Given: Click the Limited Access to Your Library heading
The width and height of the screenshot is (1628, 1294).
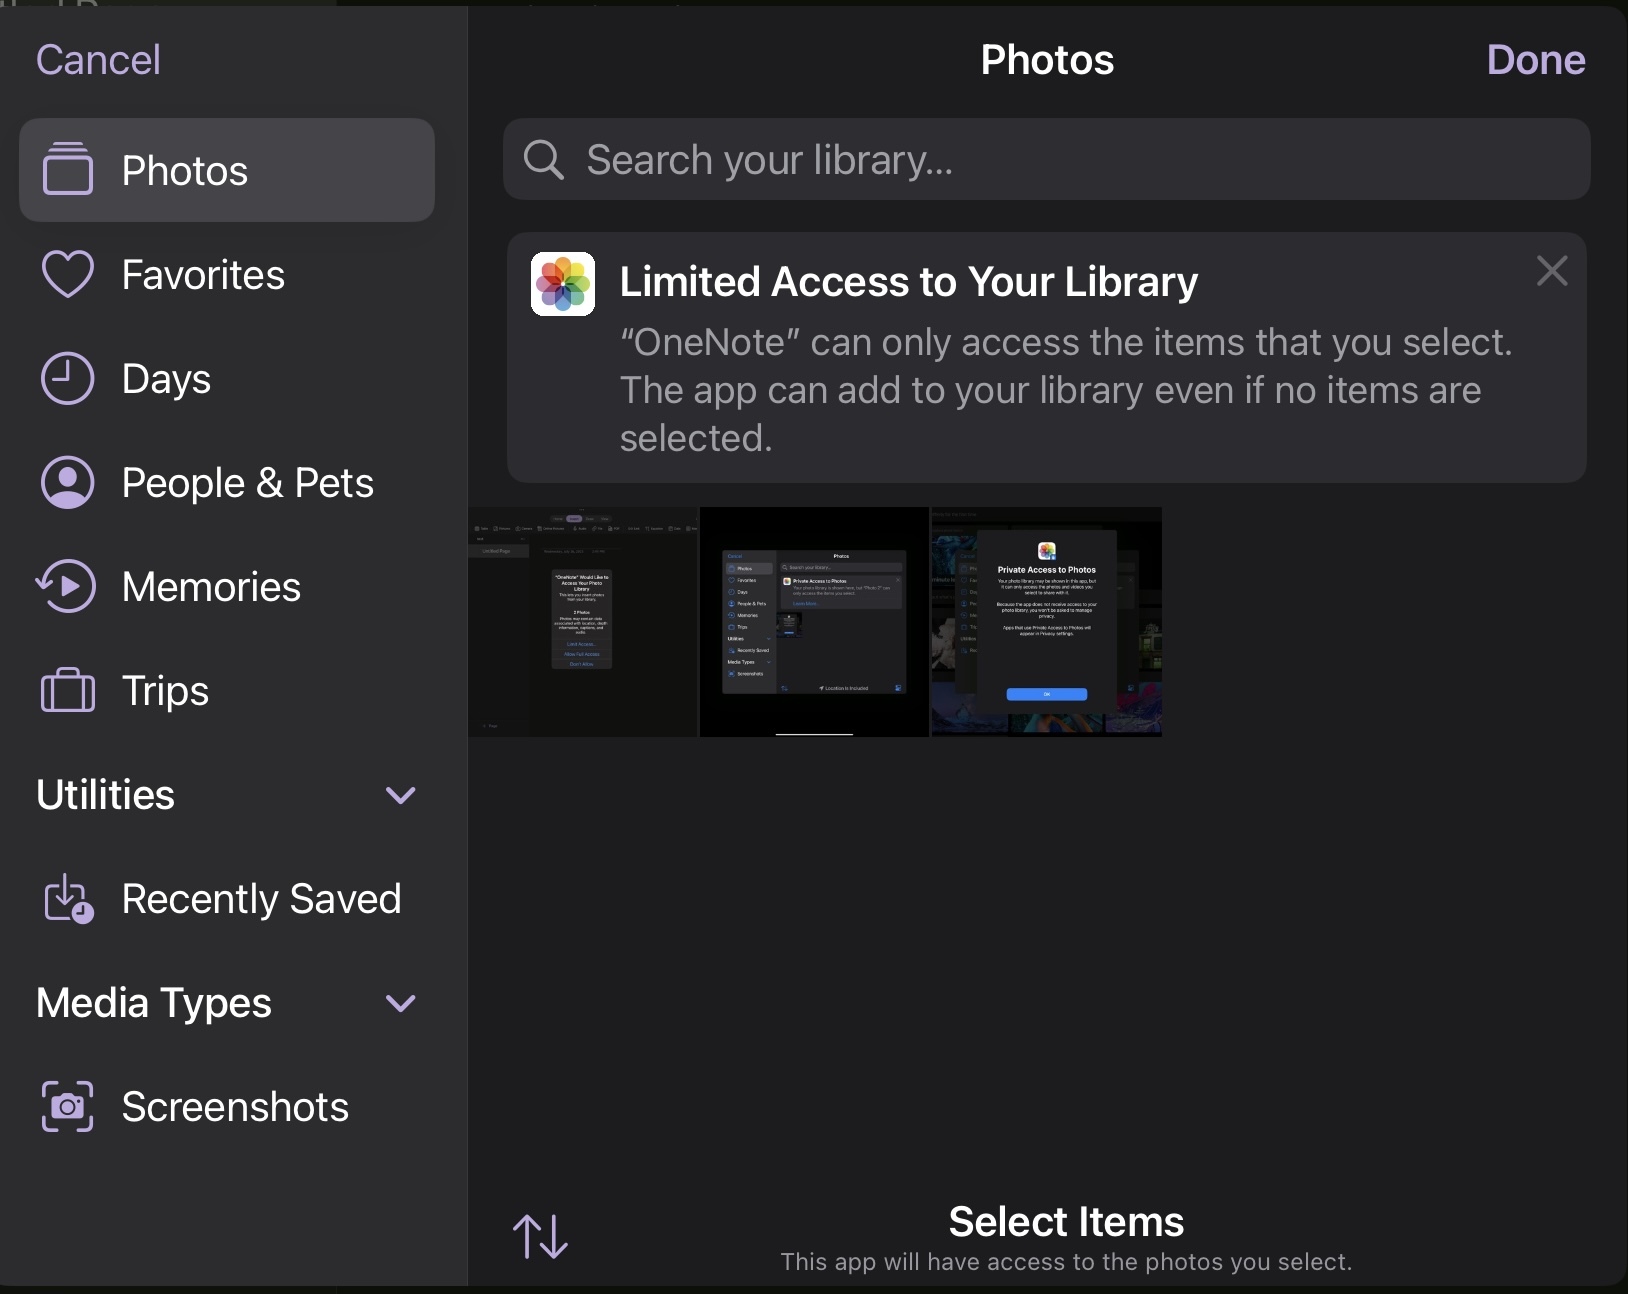Looking at the screenshot, I should [x=909, y=282].
